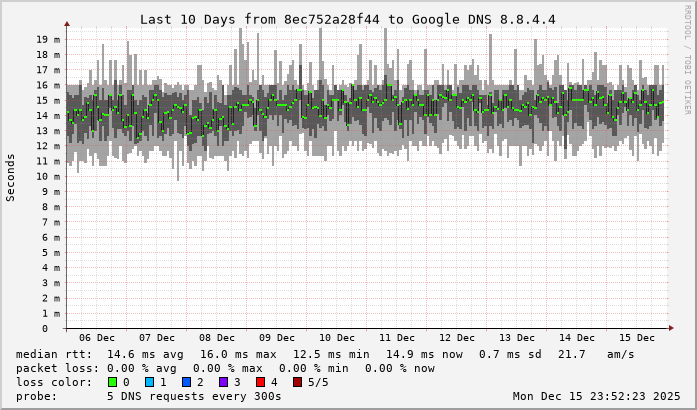Click the graph title mentioning Google DNS 8.8.4.4
The width and height of the screenshot is (697, 410).
pos(347,19)
